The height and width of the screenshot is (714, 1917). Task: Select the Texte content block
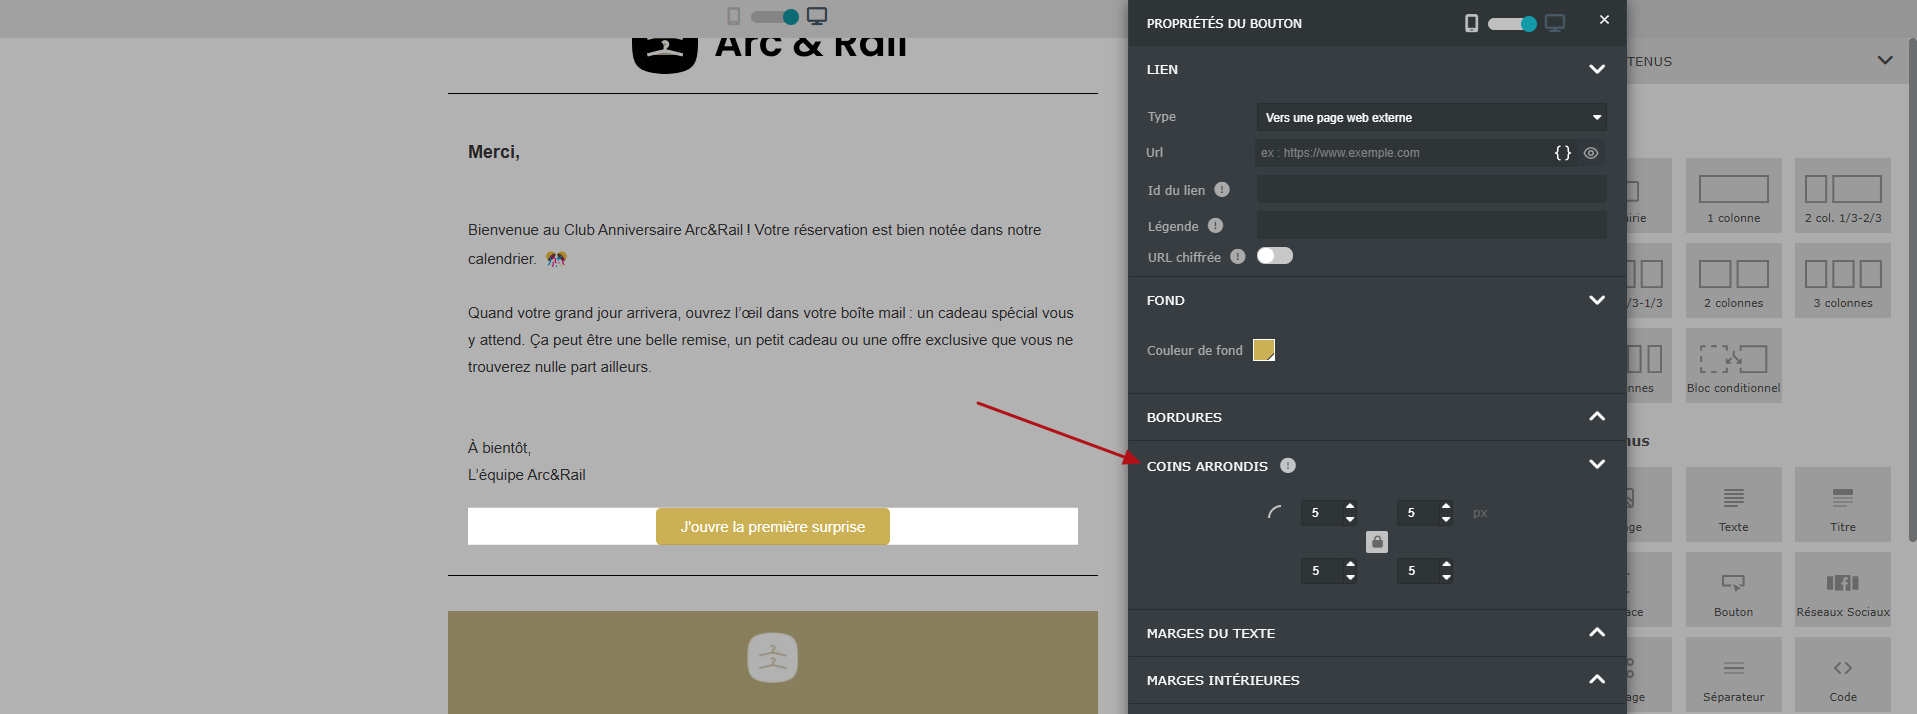point(1734,505)
